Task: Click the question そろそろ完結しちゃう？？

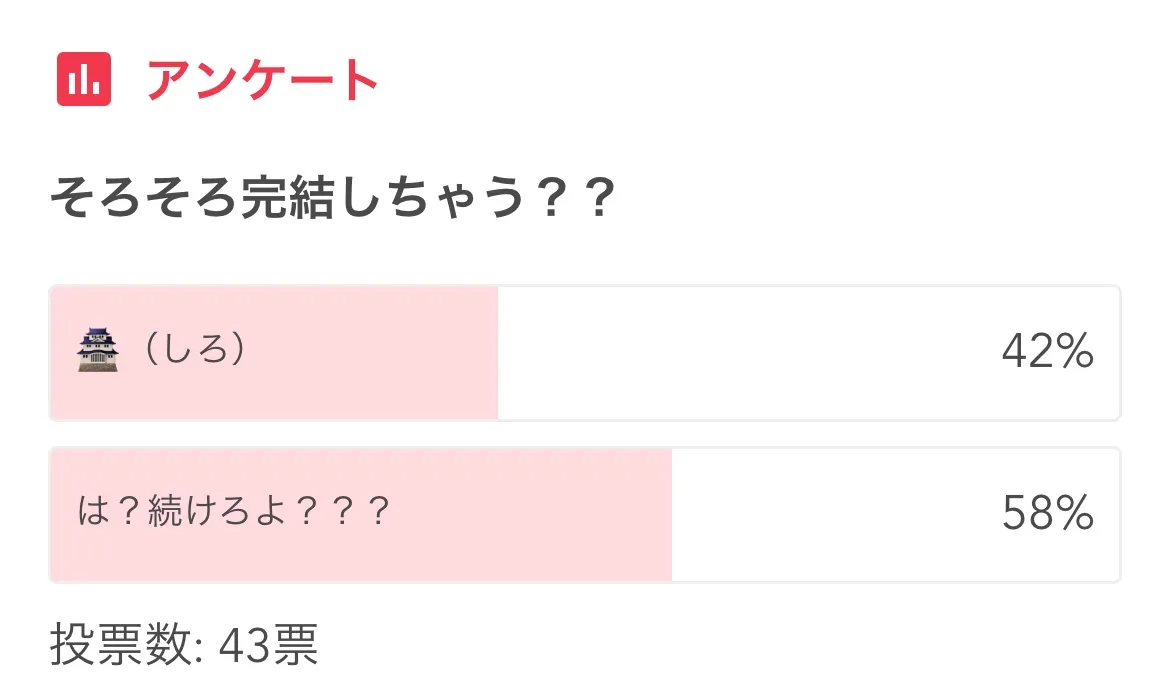Action: coord(331,200)
